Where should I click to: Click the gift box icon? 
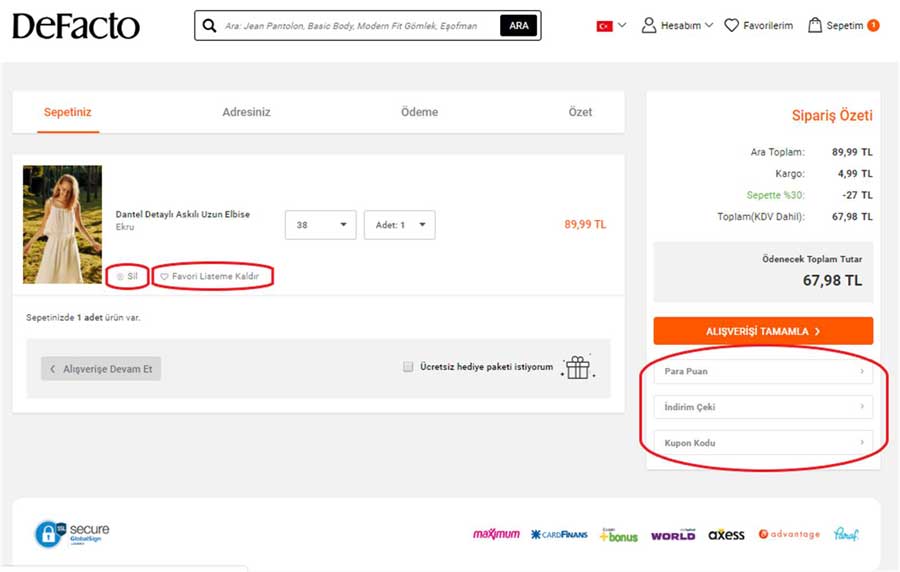coord(578,367)
